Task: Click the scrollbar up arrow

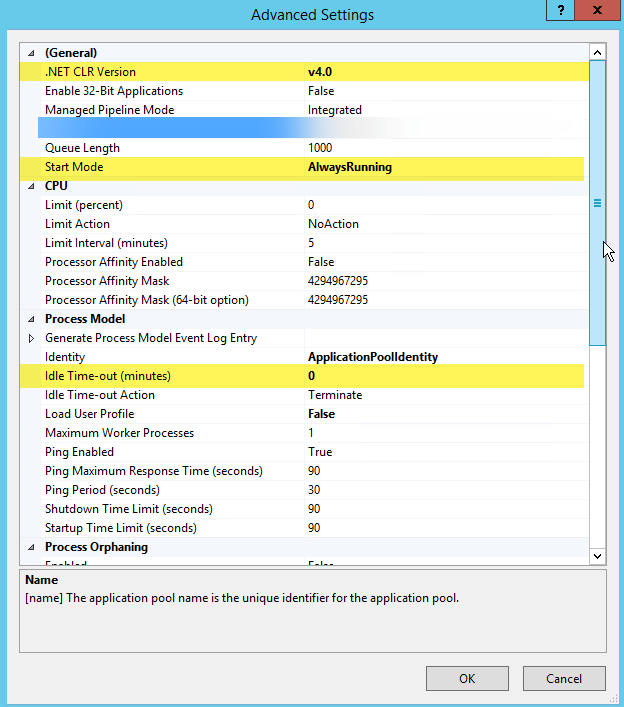Action: pos(597,53)
